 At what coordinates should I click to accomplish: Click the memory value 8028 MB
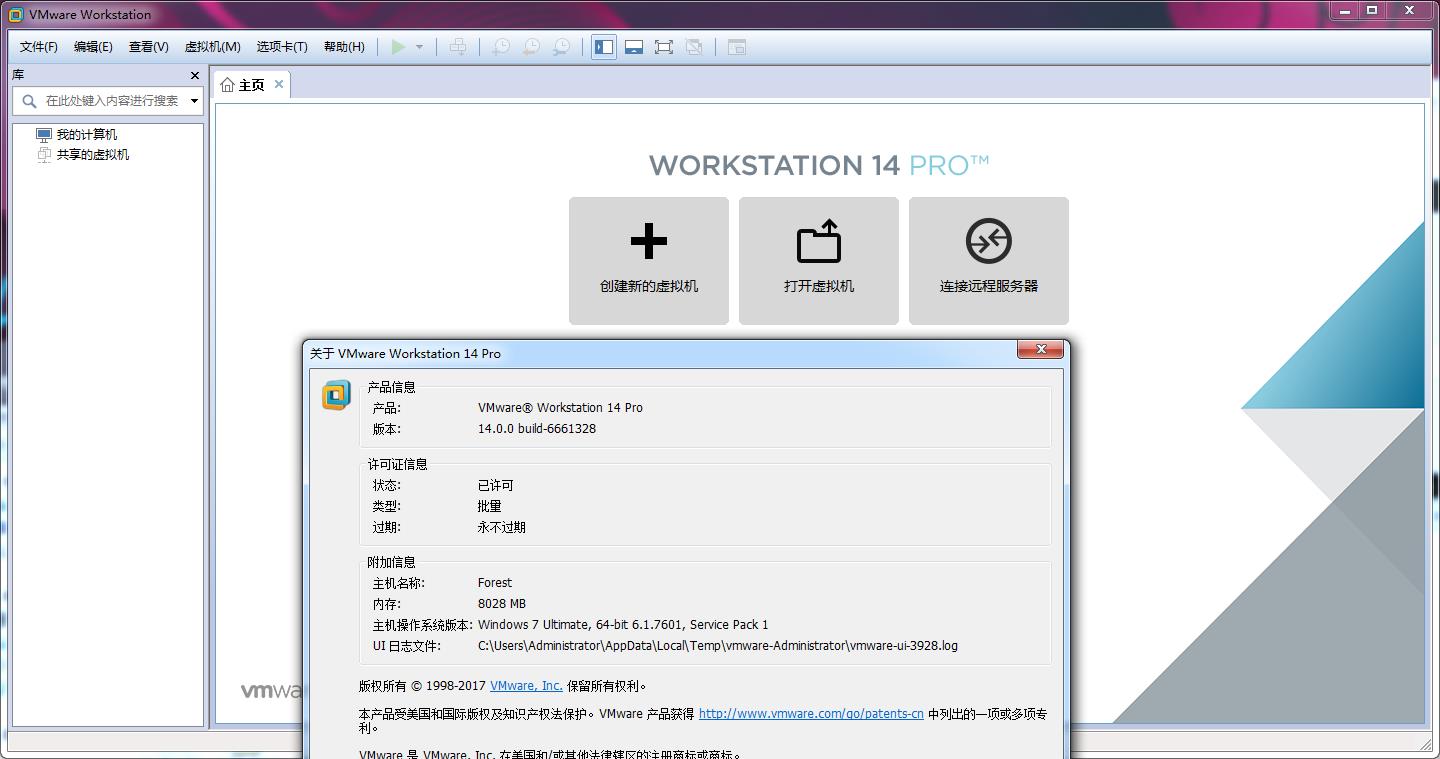[x=502, y=604]
